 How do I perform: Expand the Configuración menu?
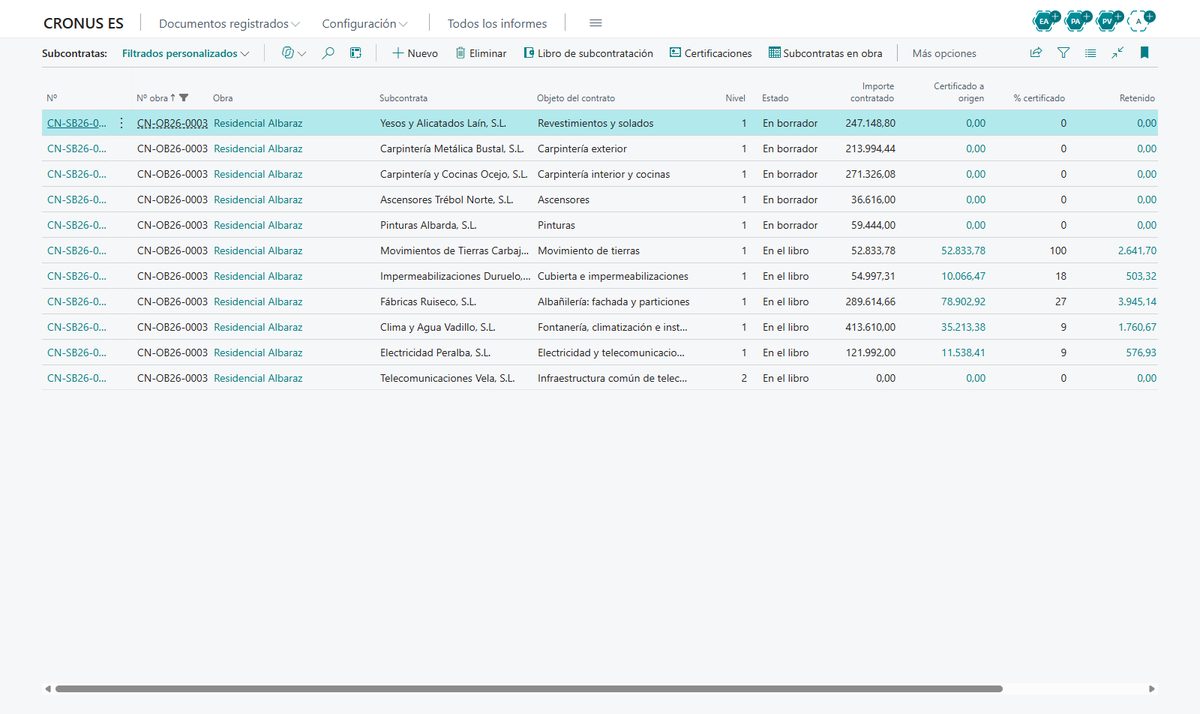tap(365, 23)
